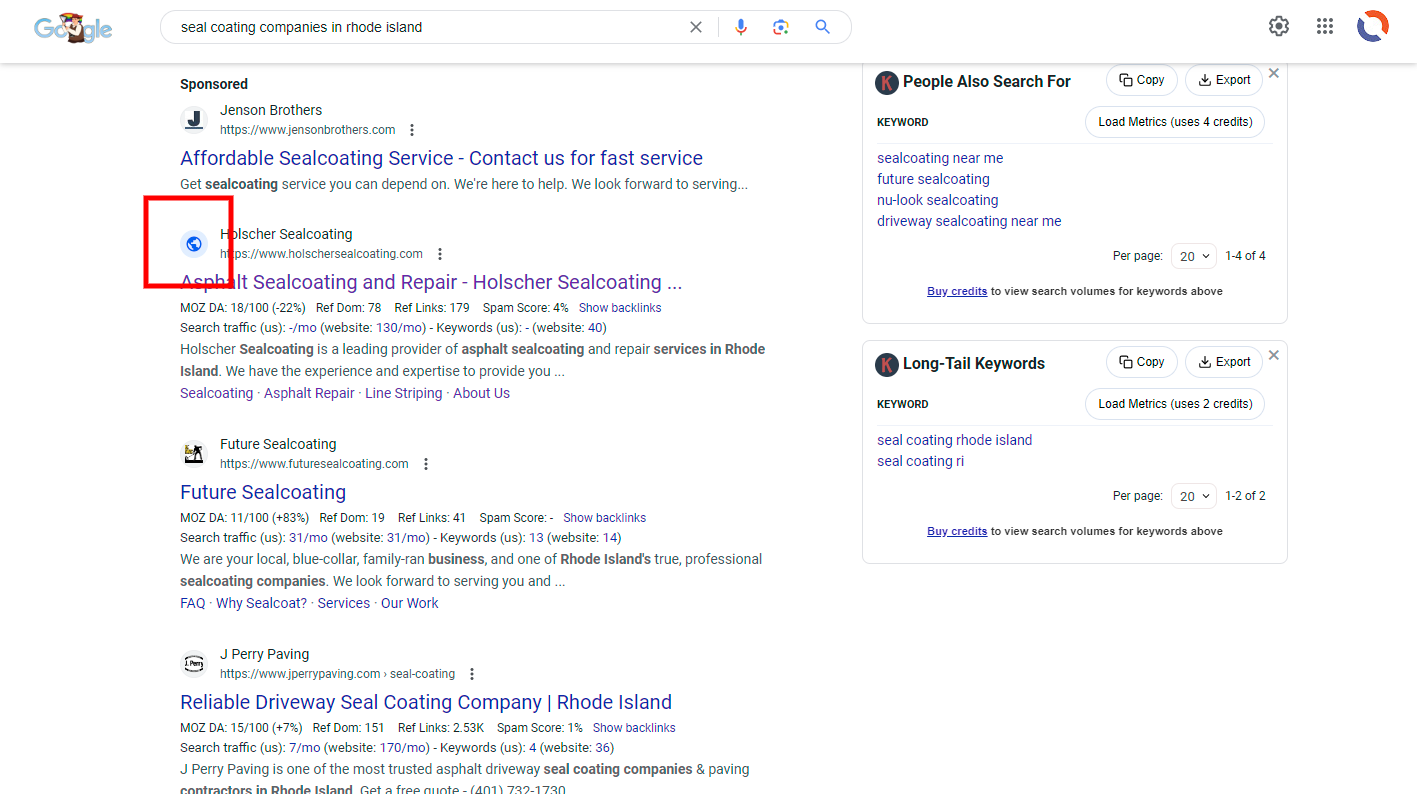The height and width of the screenshot is (794, 1417).
Task: Open Future Sealcoating FAQ sitelink
Action: [192, 603]
